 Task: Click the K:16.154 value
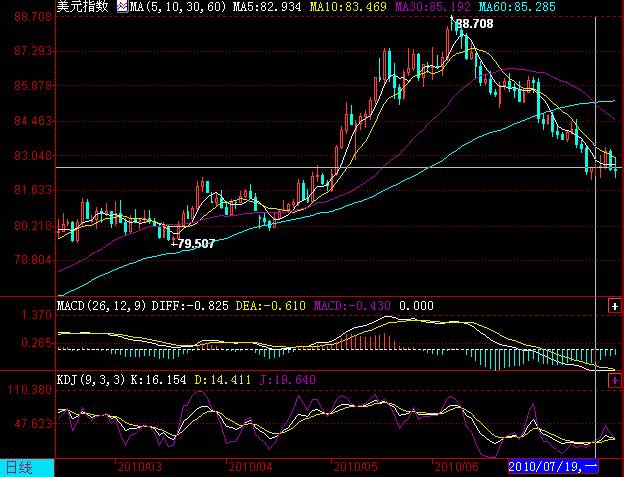coord(158,380)
